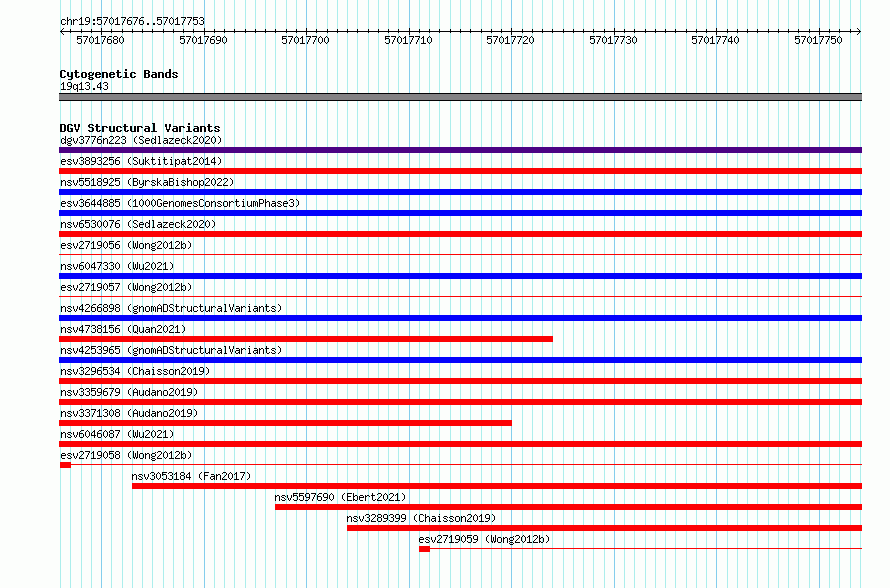This screenshot has width=890, height=588.
Task: Click ruler position 57017720
Action: (510, 40)
